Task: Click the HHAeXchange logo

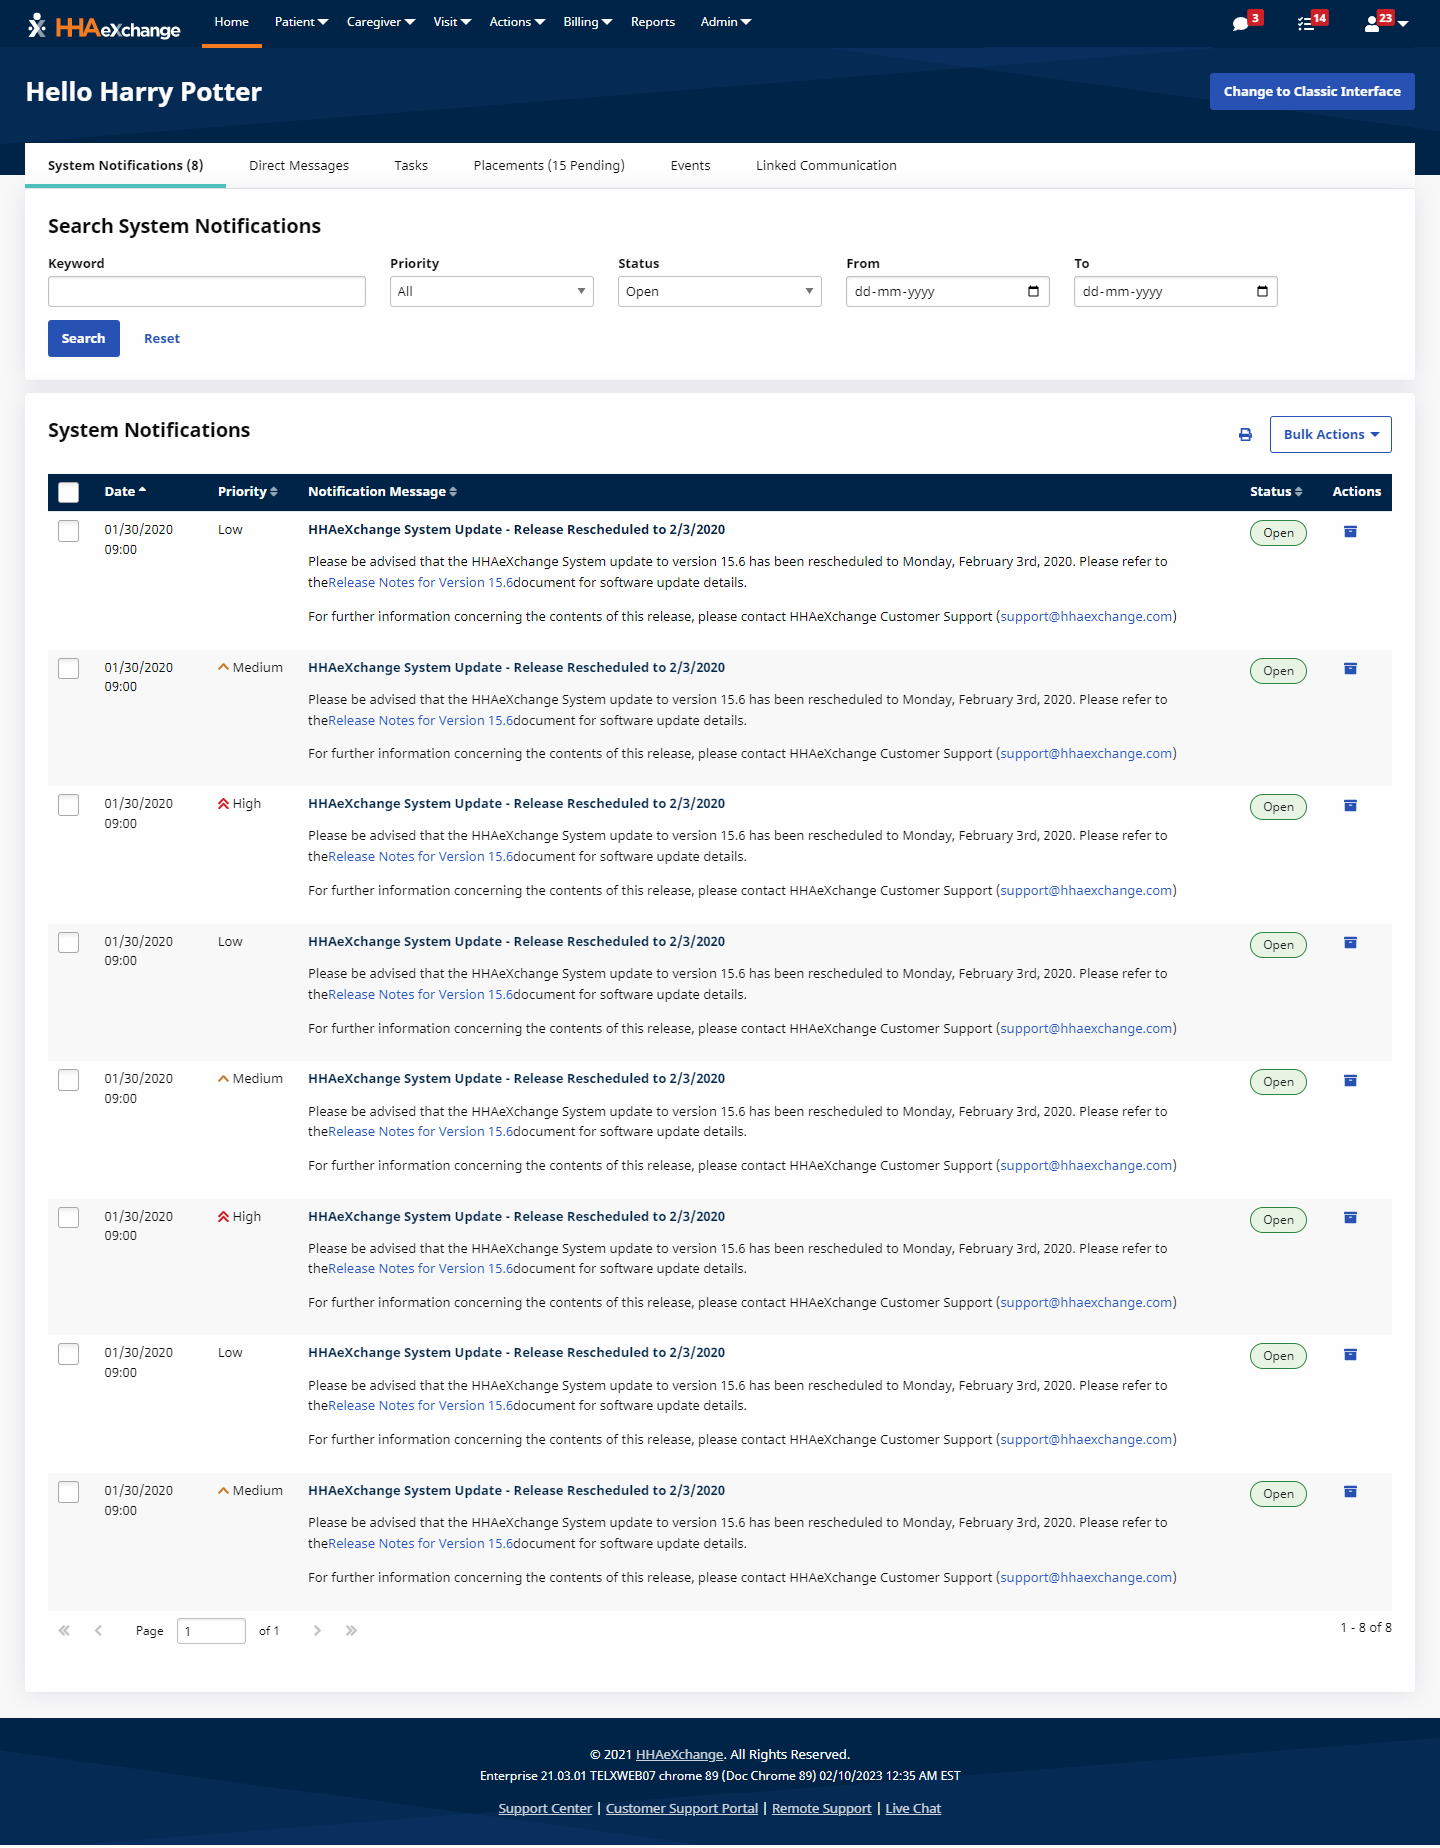Action: 104,27
